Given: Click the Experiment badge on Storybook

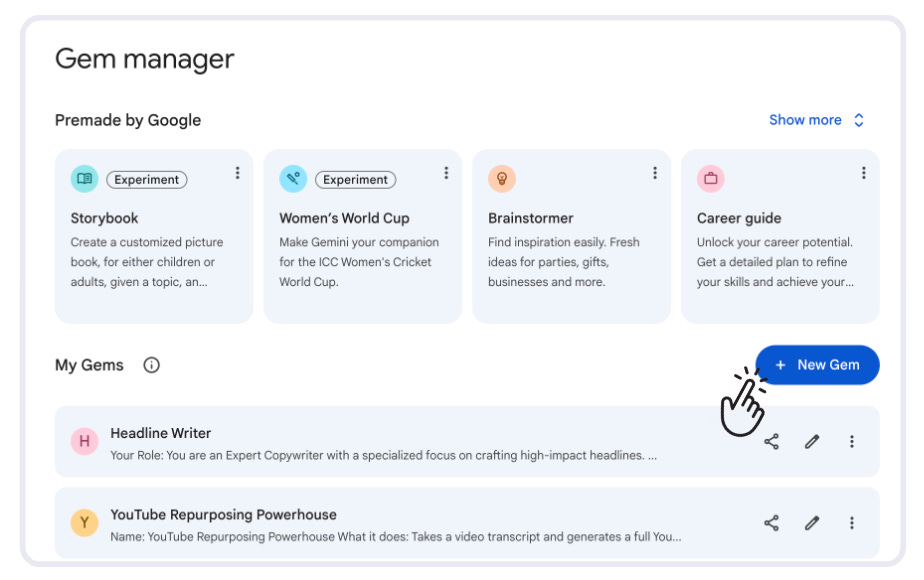Looking at the screenshot, I should click(146, 179).
